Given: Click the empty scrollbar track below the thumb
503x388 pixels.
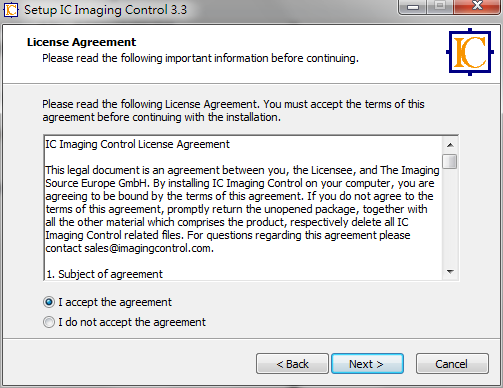Looking at the screenshot, I should point(450,217).
